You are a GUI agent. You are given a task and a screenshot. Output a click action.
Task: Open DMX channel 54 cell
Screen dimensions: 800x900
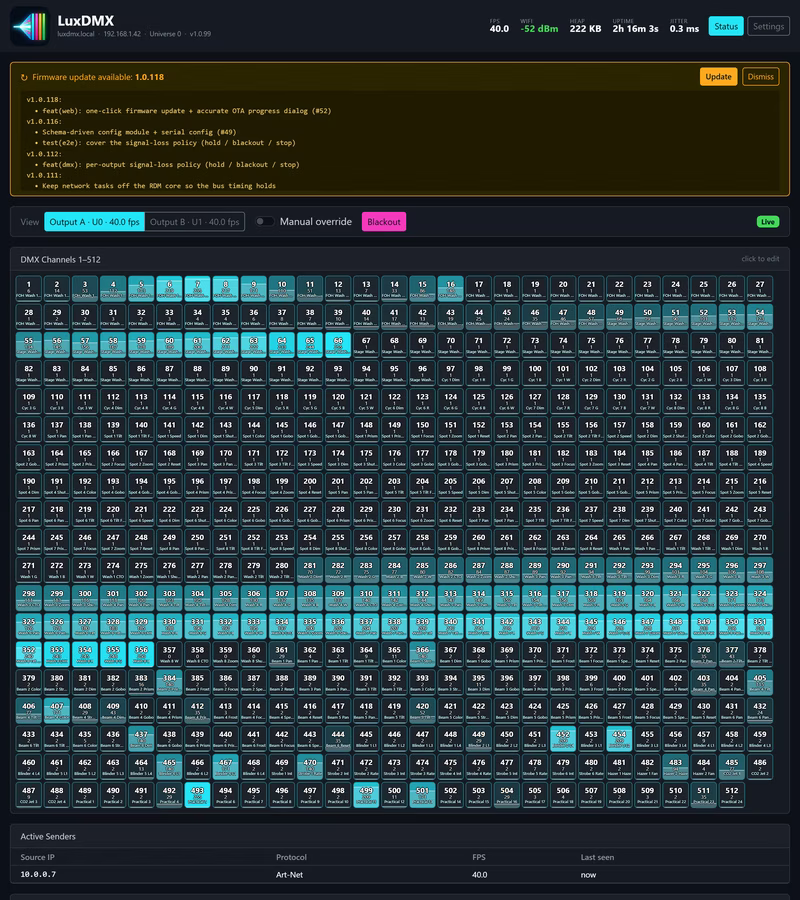[760, 317]
